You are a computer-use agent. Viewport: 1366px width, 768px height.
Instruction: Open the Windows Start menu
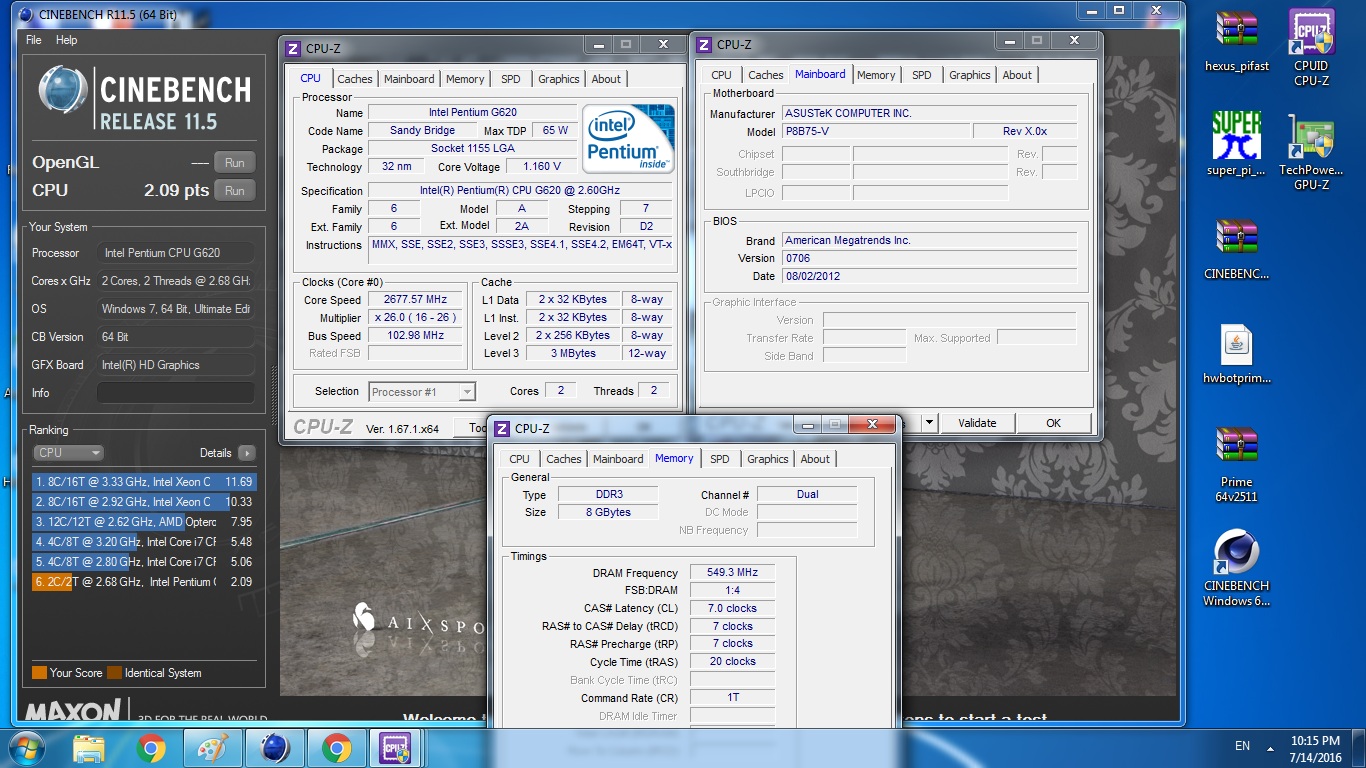pyautogui.click(x=26, y=747)
